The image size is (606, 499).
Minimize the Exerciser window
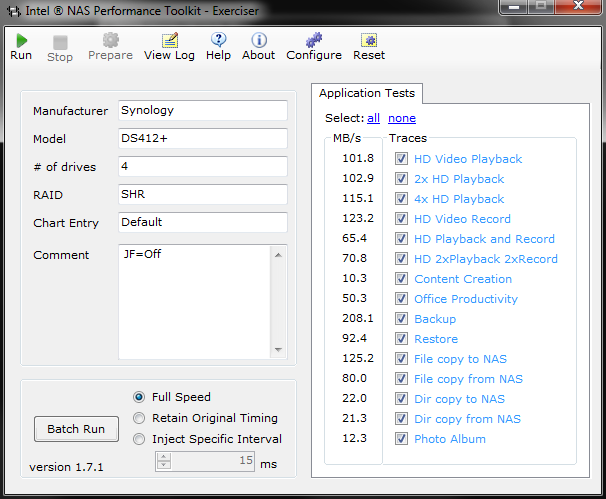point(514,7)
